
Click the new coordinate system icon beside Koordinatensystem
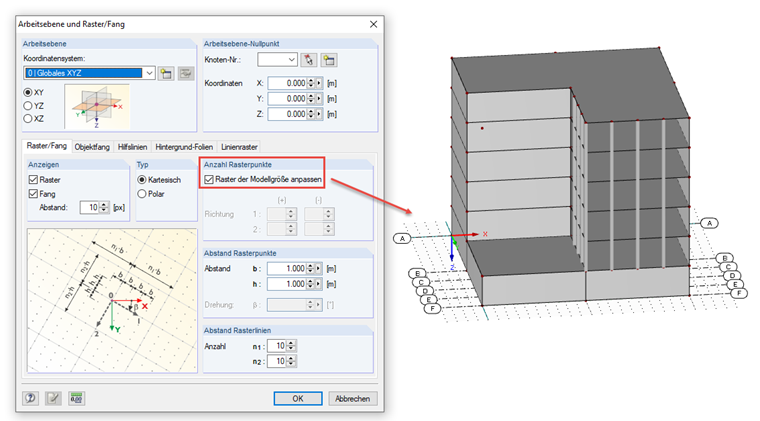(x=166, y=73)
